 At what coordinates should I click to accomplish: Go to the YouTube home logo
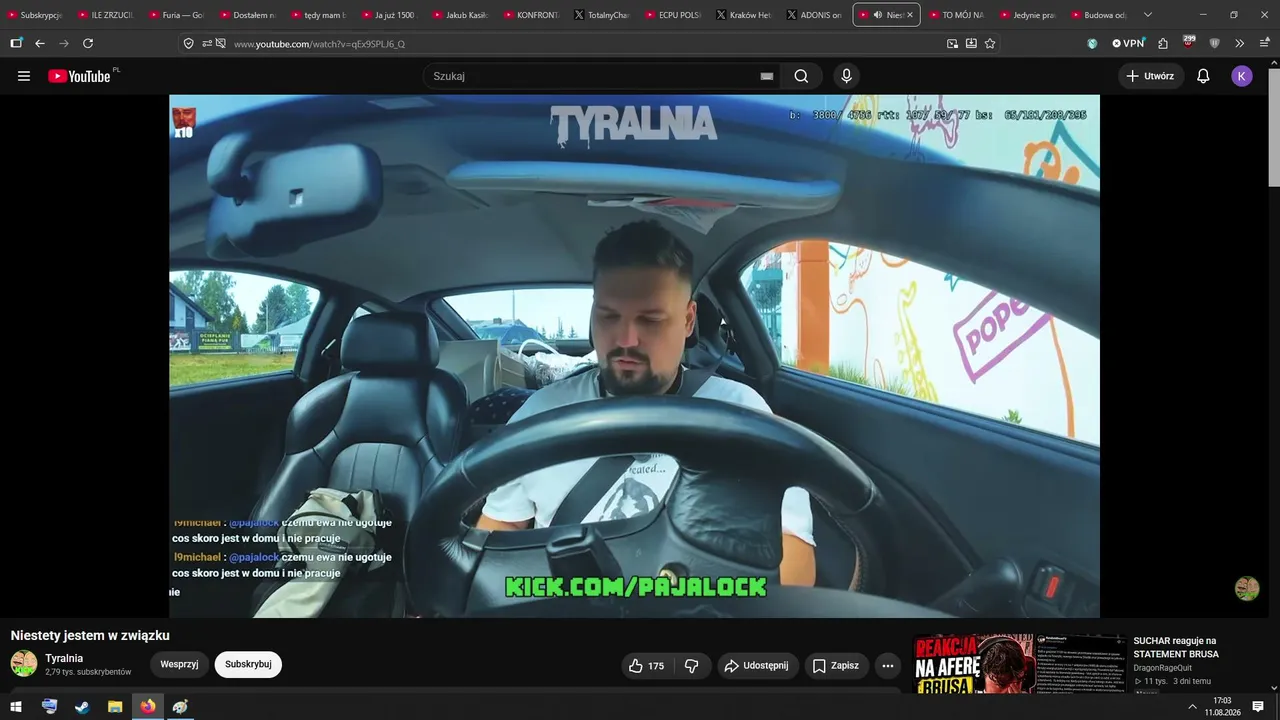click(x=80, y=76)
